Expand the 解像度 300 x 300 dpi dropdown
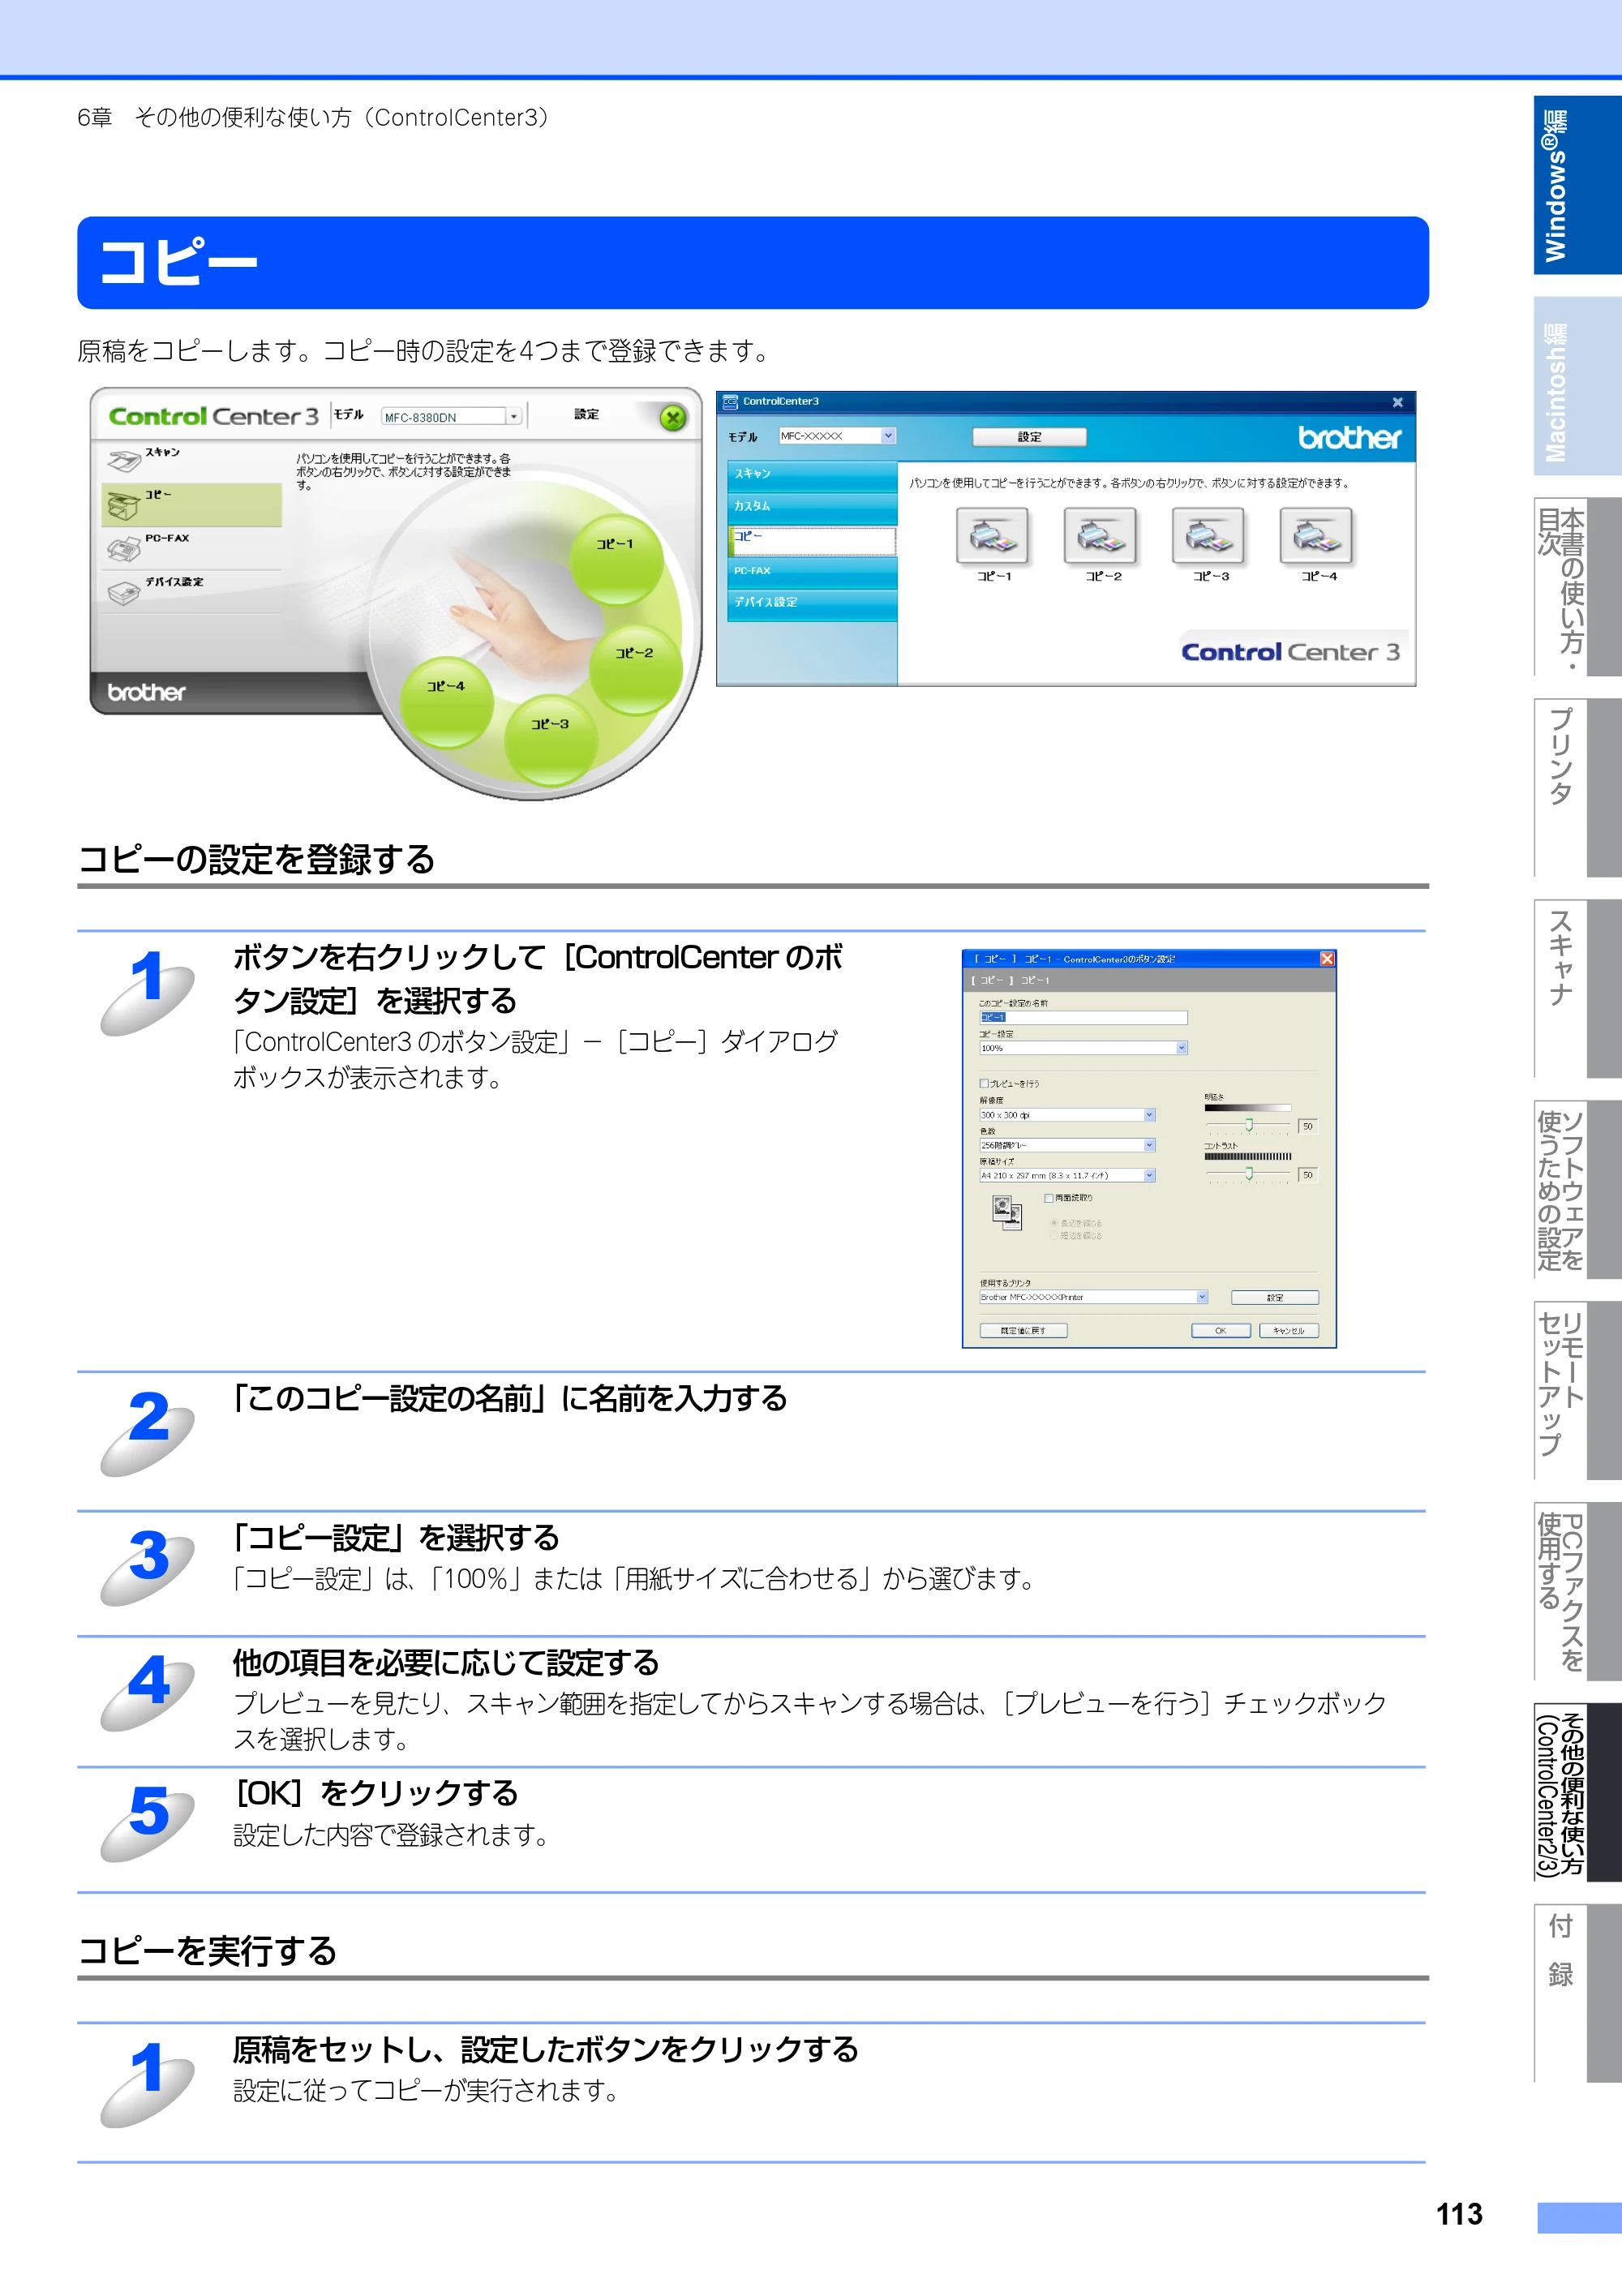 tap(1067, 1115)
